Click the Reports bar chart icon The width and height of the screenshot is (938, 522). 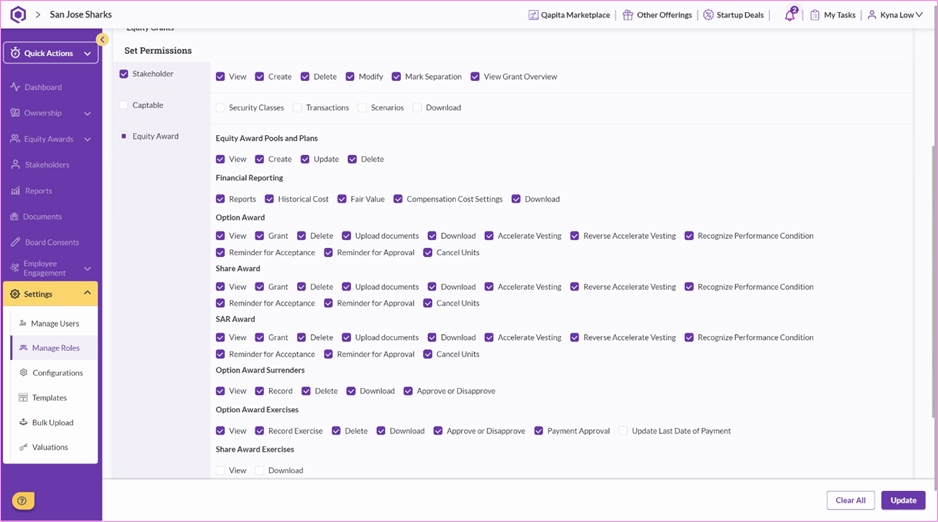15,191
